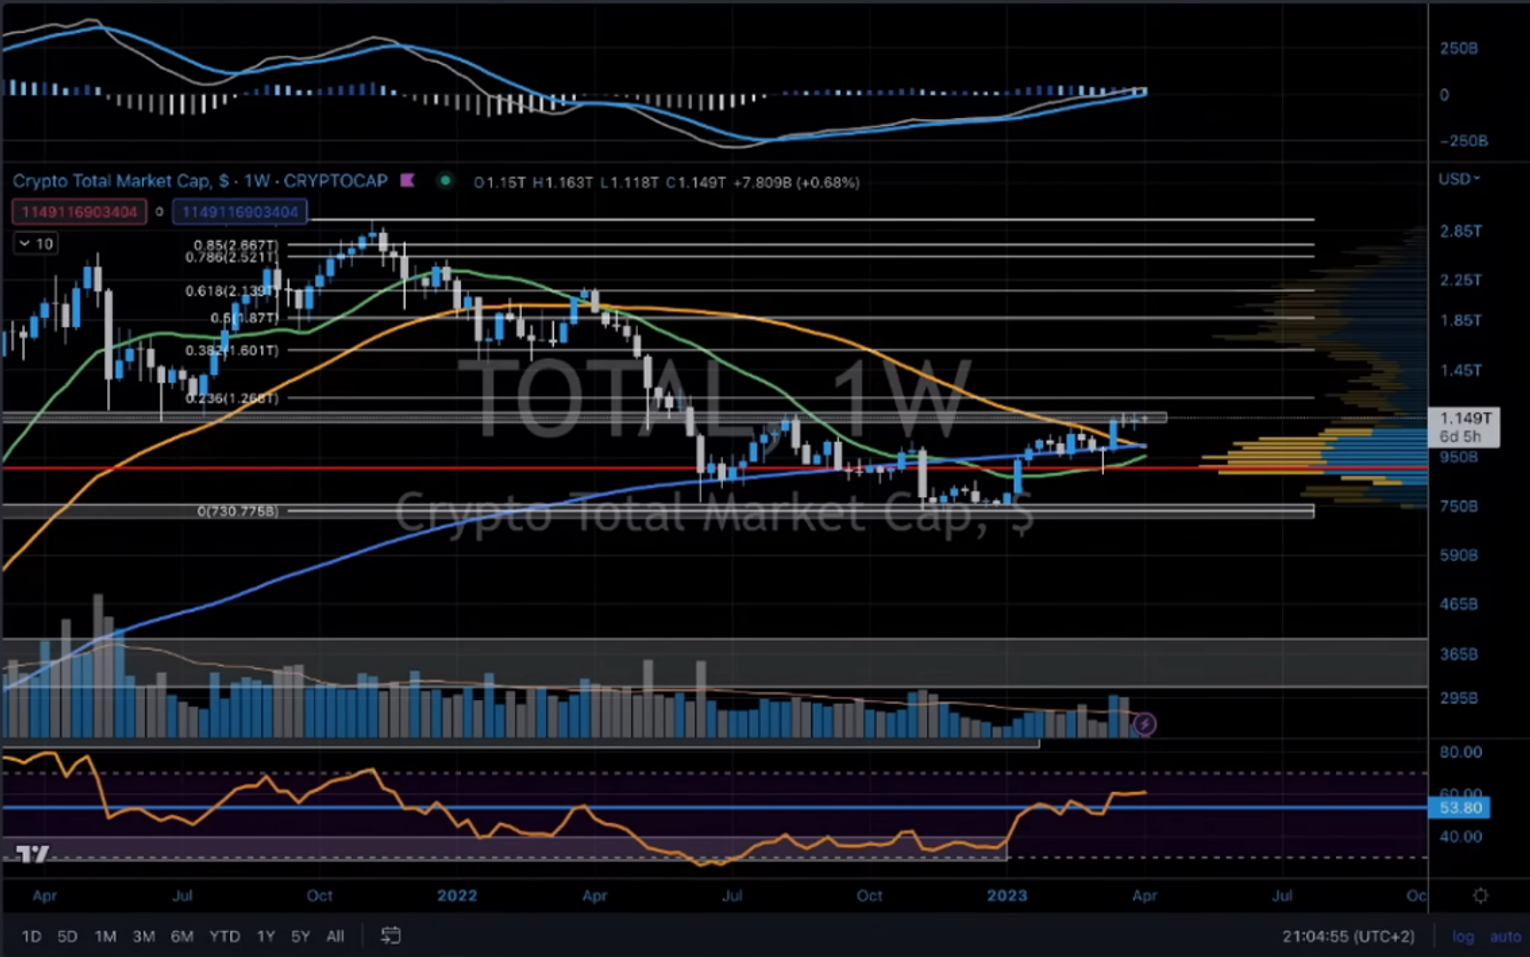Collapse the indicator legend showing 10

[x=24, y=244]
